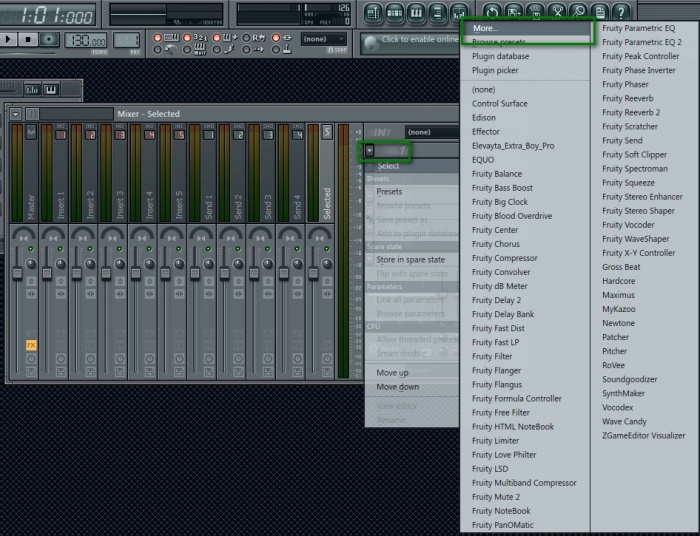Click the Insert 5 pan arc control
The image size is (700, 536).
pos(172,234)
